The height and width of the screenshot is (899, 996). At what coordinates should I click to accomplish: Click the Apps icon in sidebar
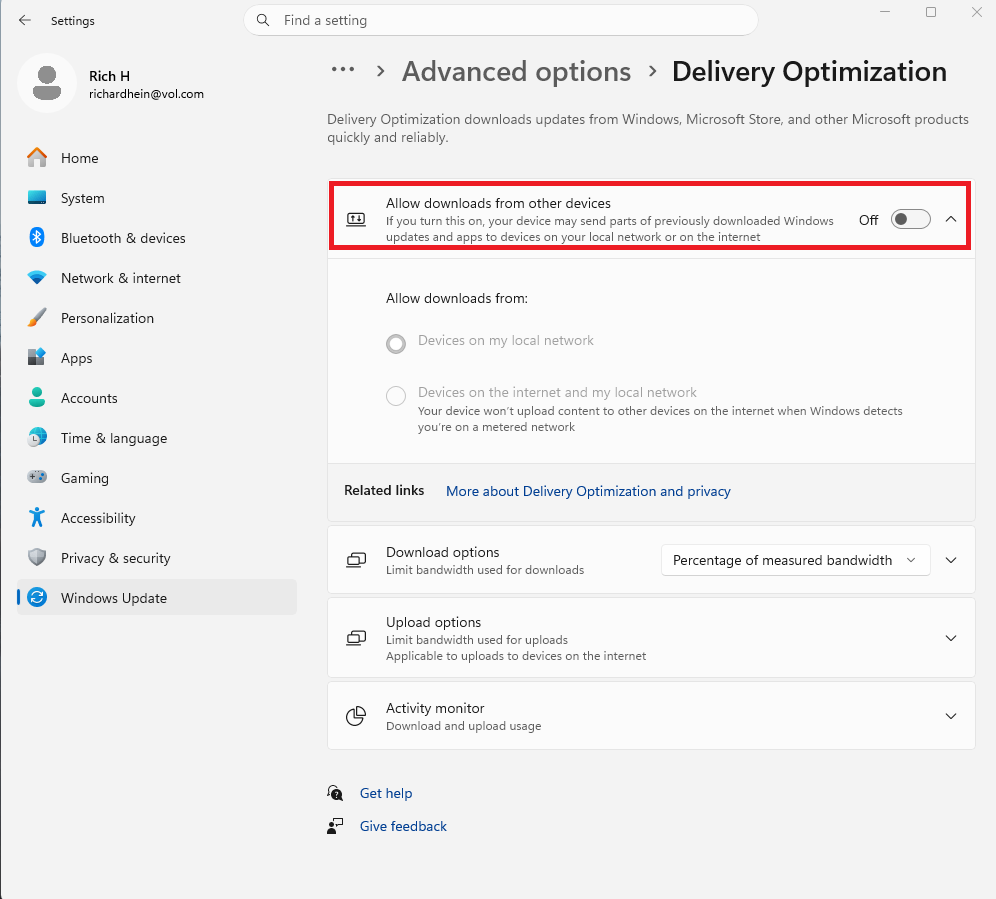(x=37, y=357)
